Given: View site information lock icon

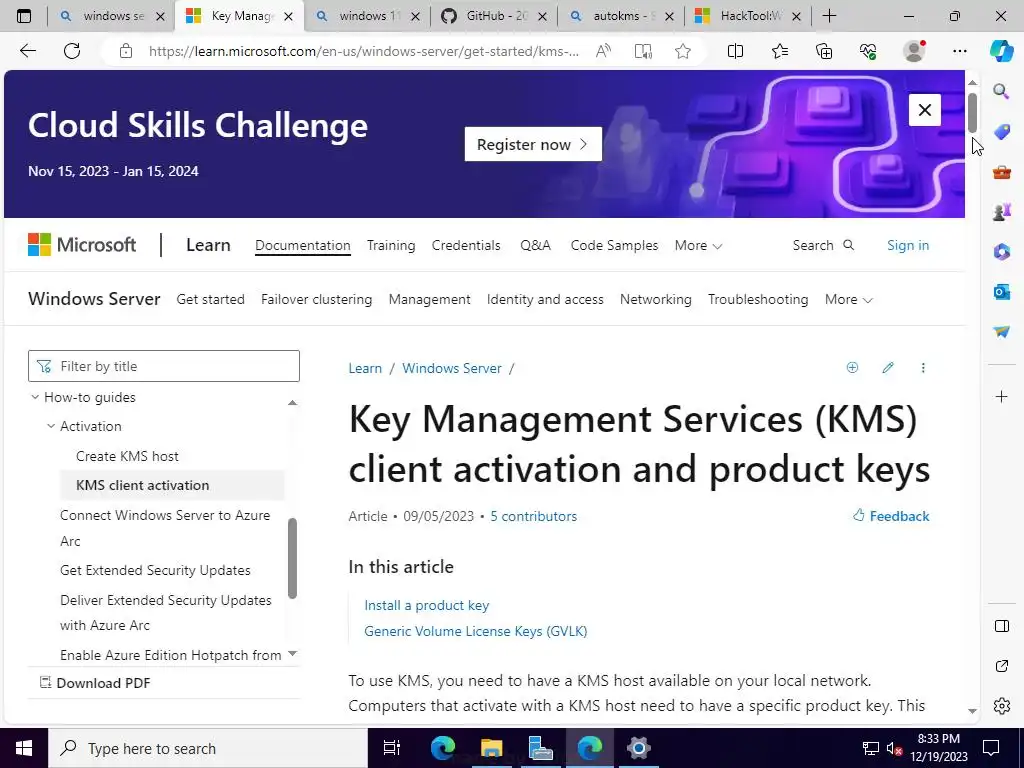Looking at the screenshot, I should point(126,51).
